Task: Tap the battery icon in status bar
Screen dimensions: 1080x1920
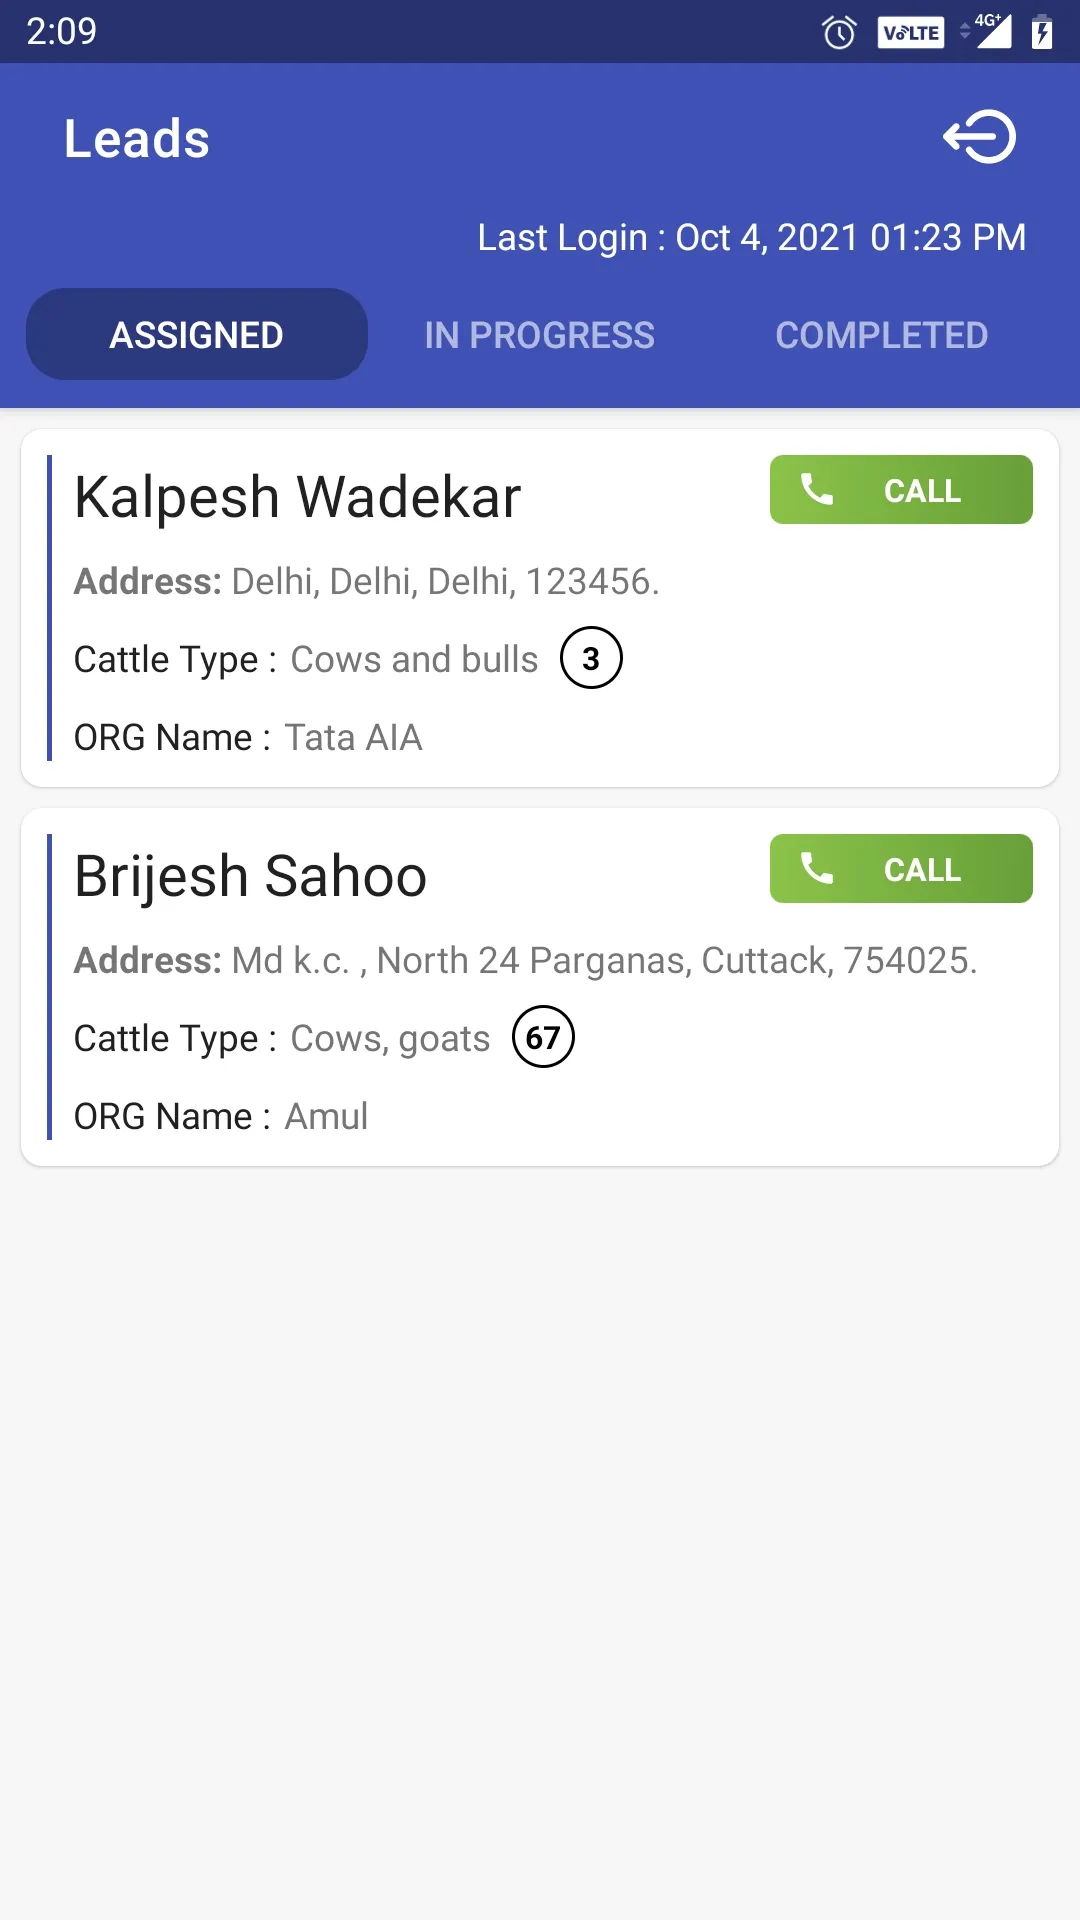Action: tap(1042, 32)
